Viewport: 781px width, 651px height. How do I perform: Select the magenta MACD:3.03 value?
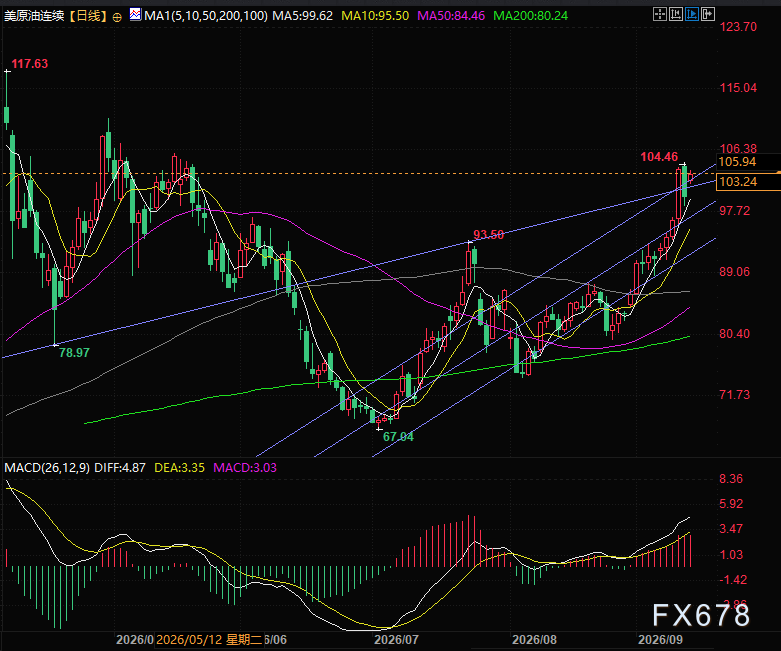coord(245,468)
